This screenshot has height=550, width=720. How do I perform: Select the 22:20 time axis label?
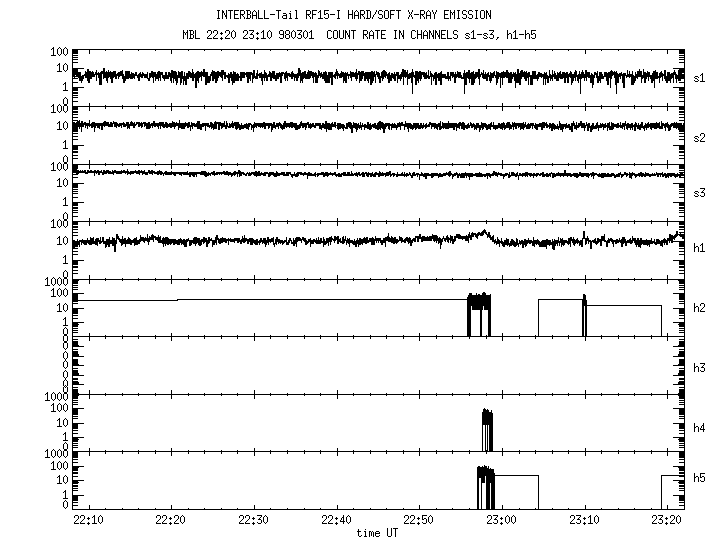coord(171,520)
